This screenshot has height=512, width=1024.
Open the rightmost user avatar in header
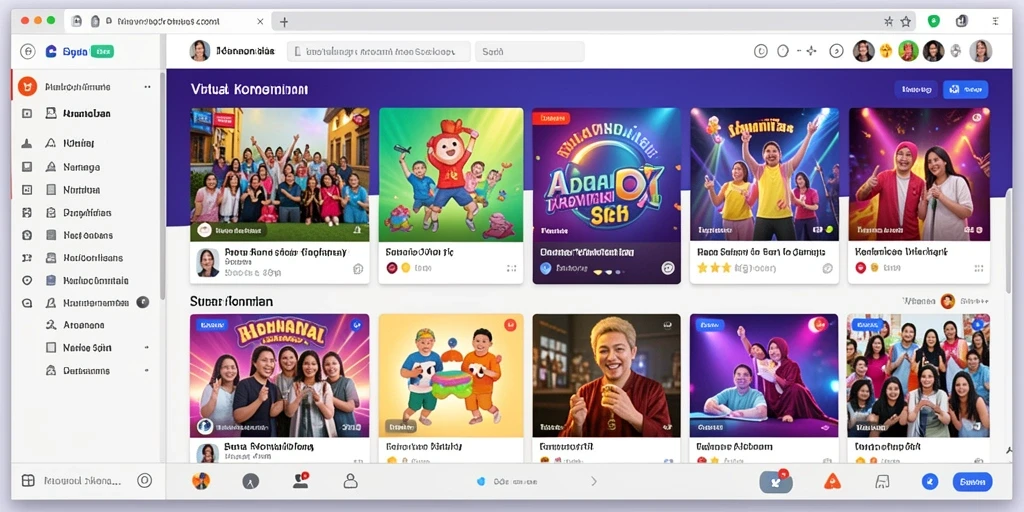pos(981,50)
